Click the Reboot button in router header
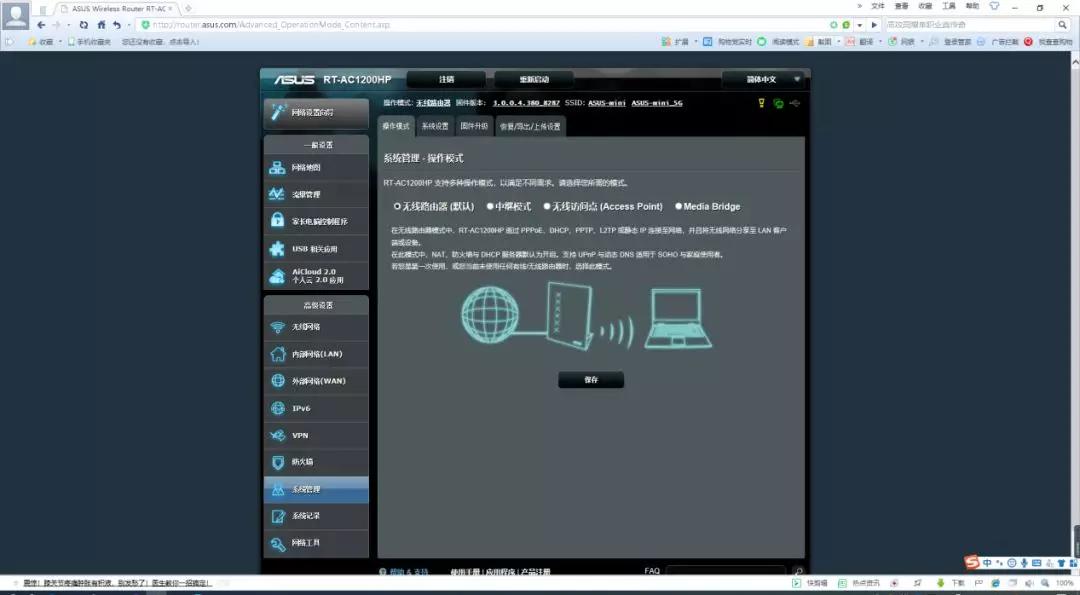The image size is (1080, 595). (x=534, y=79)
